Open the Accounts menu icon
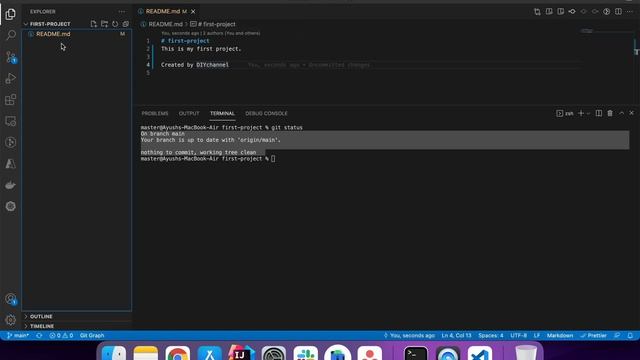Screen dimensions: 640x360 [x=11, y=299]
